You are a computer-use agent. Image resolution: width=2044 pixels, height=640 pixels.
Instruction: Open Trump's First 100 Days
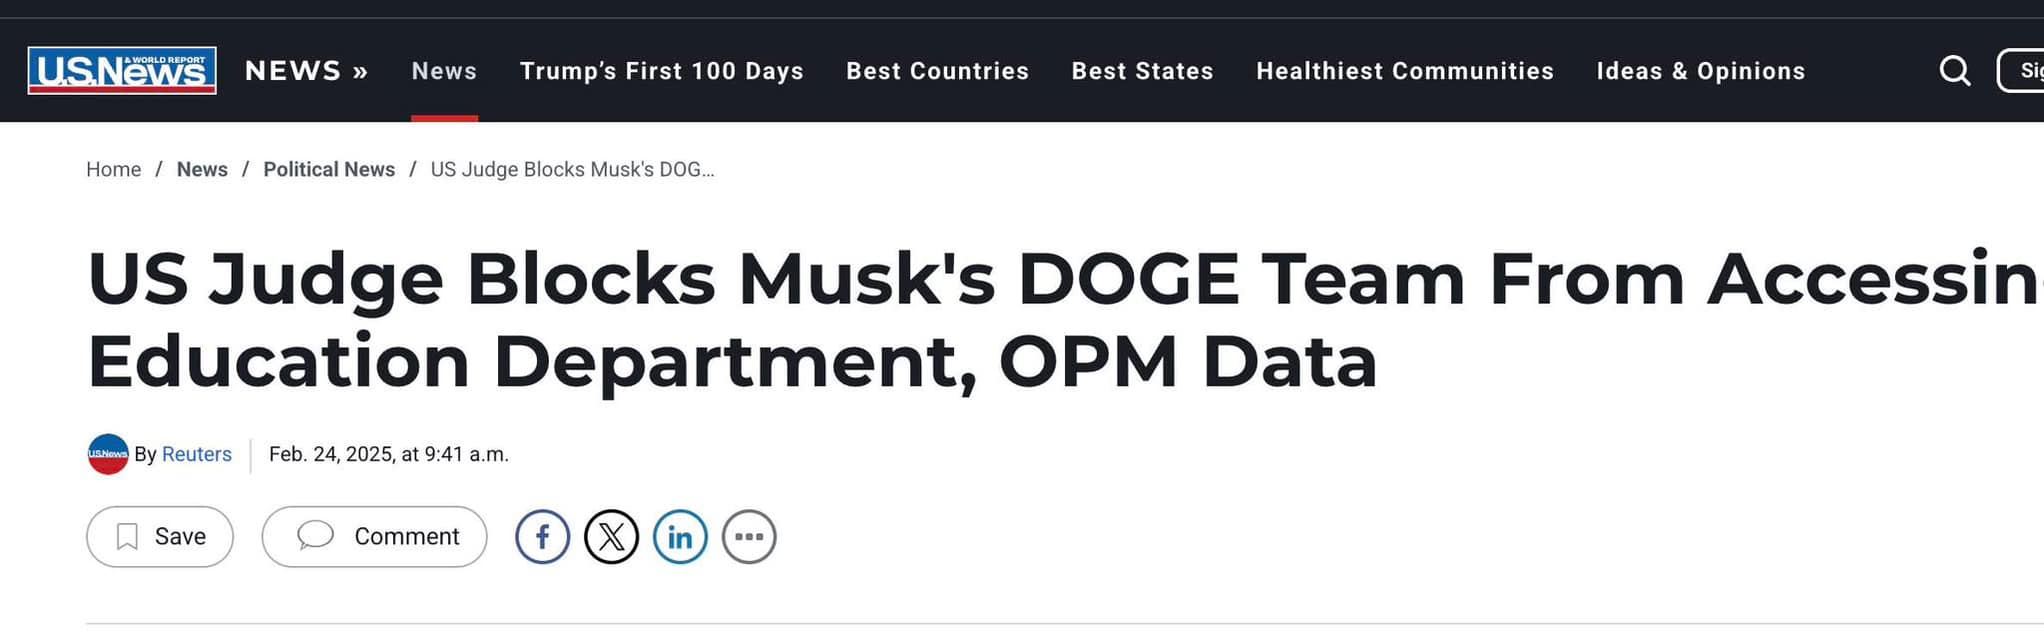[661, 71]
